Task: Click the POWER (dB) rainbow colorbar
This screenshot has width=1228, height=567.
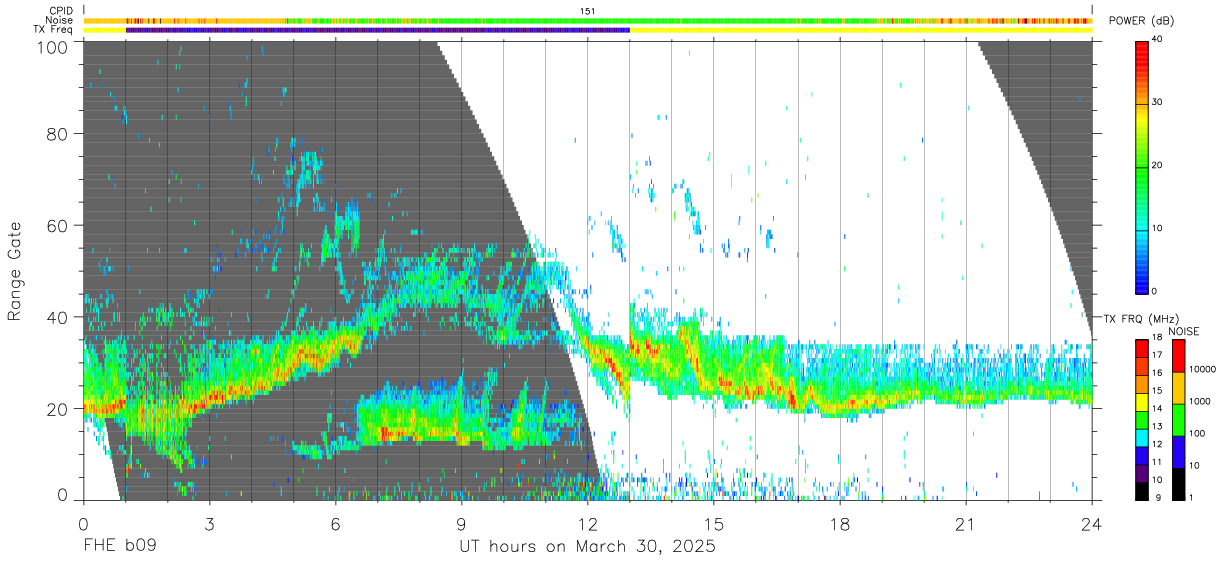Action: (x=1142, y=166)
